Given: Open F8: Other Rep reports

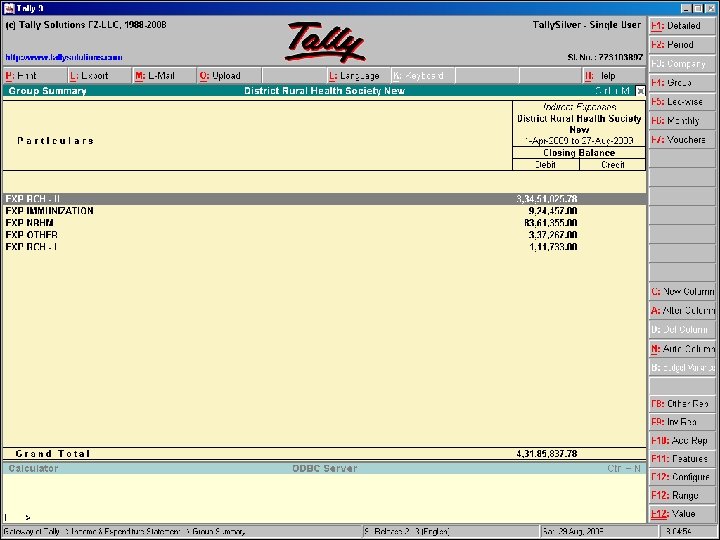Looking at the screenshot, I should point(682,404).
